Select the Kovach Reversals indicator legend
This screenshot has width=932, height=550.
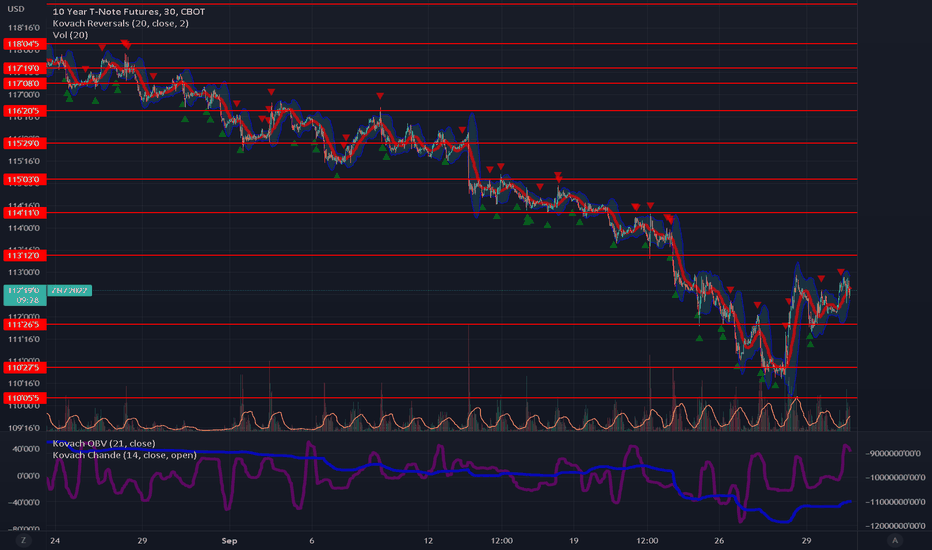[x=121, y=23]
